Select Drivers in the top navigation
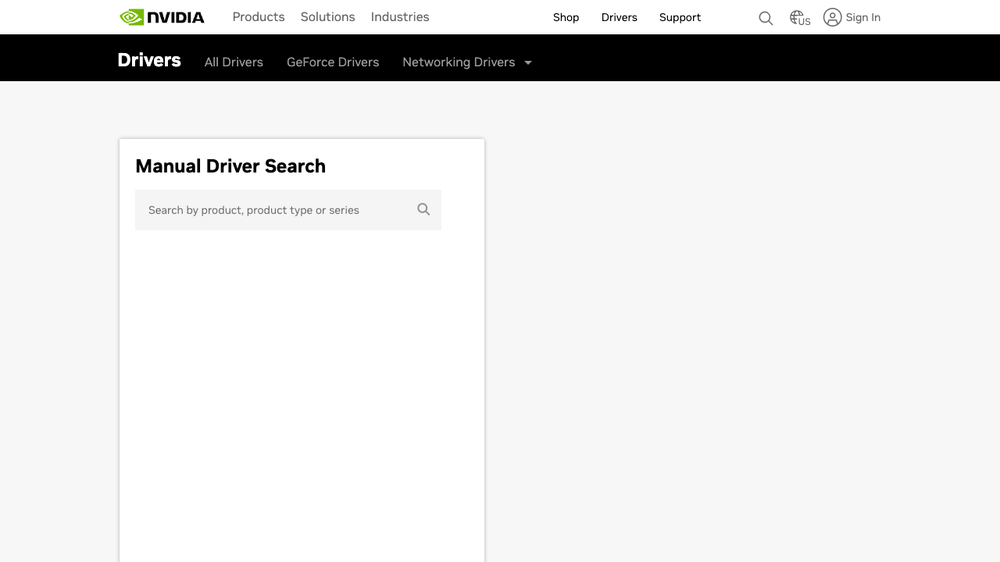The image size is (1000, 562). pos(619,18)
